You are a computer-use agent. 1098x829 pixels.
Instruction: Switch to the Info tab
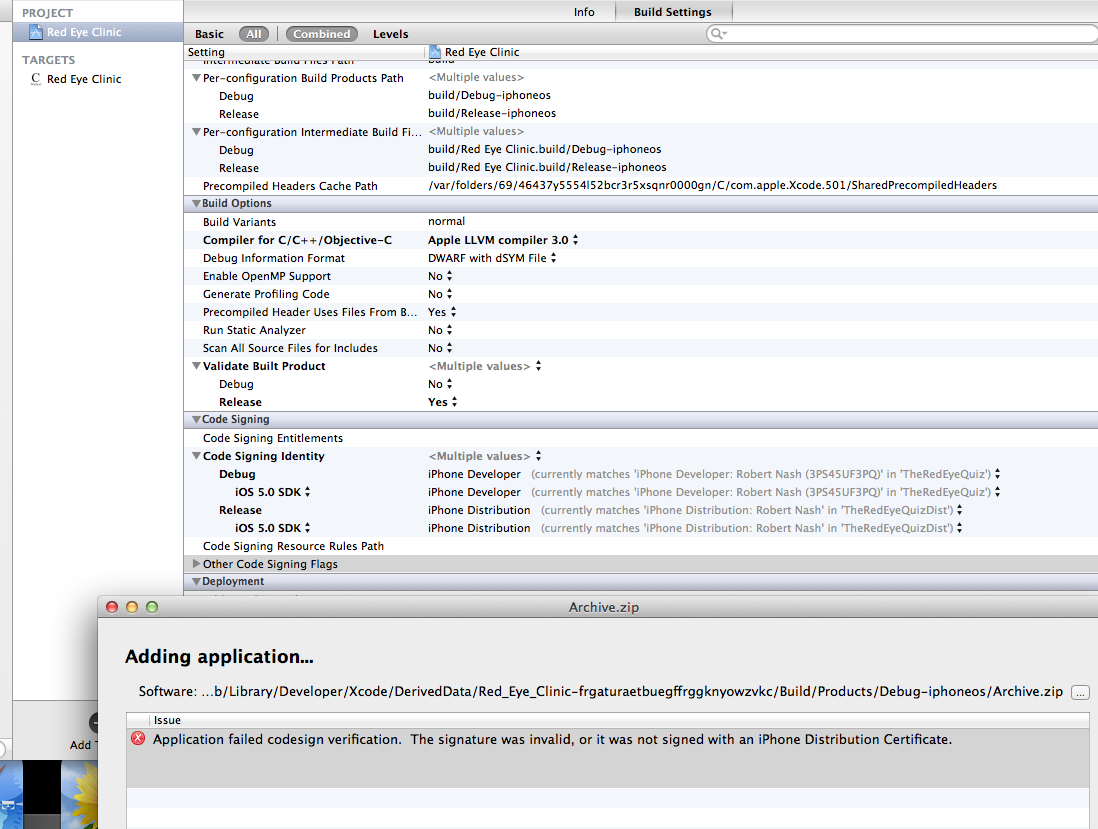584,12
